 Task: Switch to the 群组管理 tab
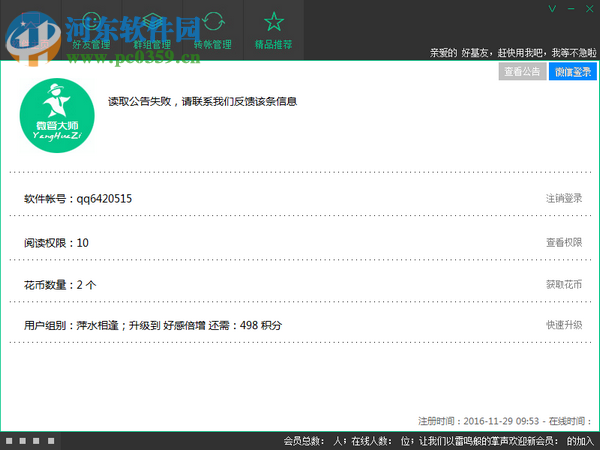(x=152, y=30)
